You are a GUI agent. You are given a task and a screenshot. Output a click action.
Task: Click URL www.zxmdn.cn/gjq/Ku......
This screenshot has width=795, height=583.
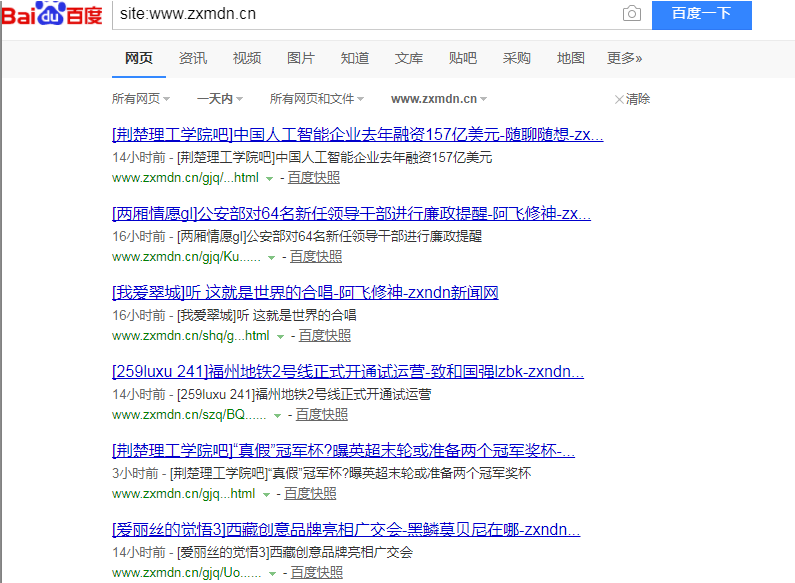point(186,257)
